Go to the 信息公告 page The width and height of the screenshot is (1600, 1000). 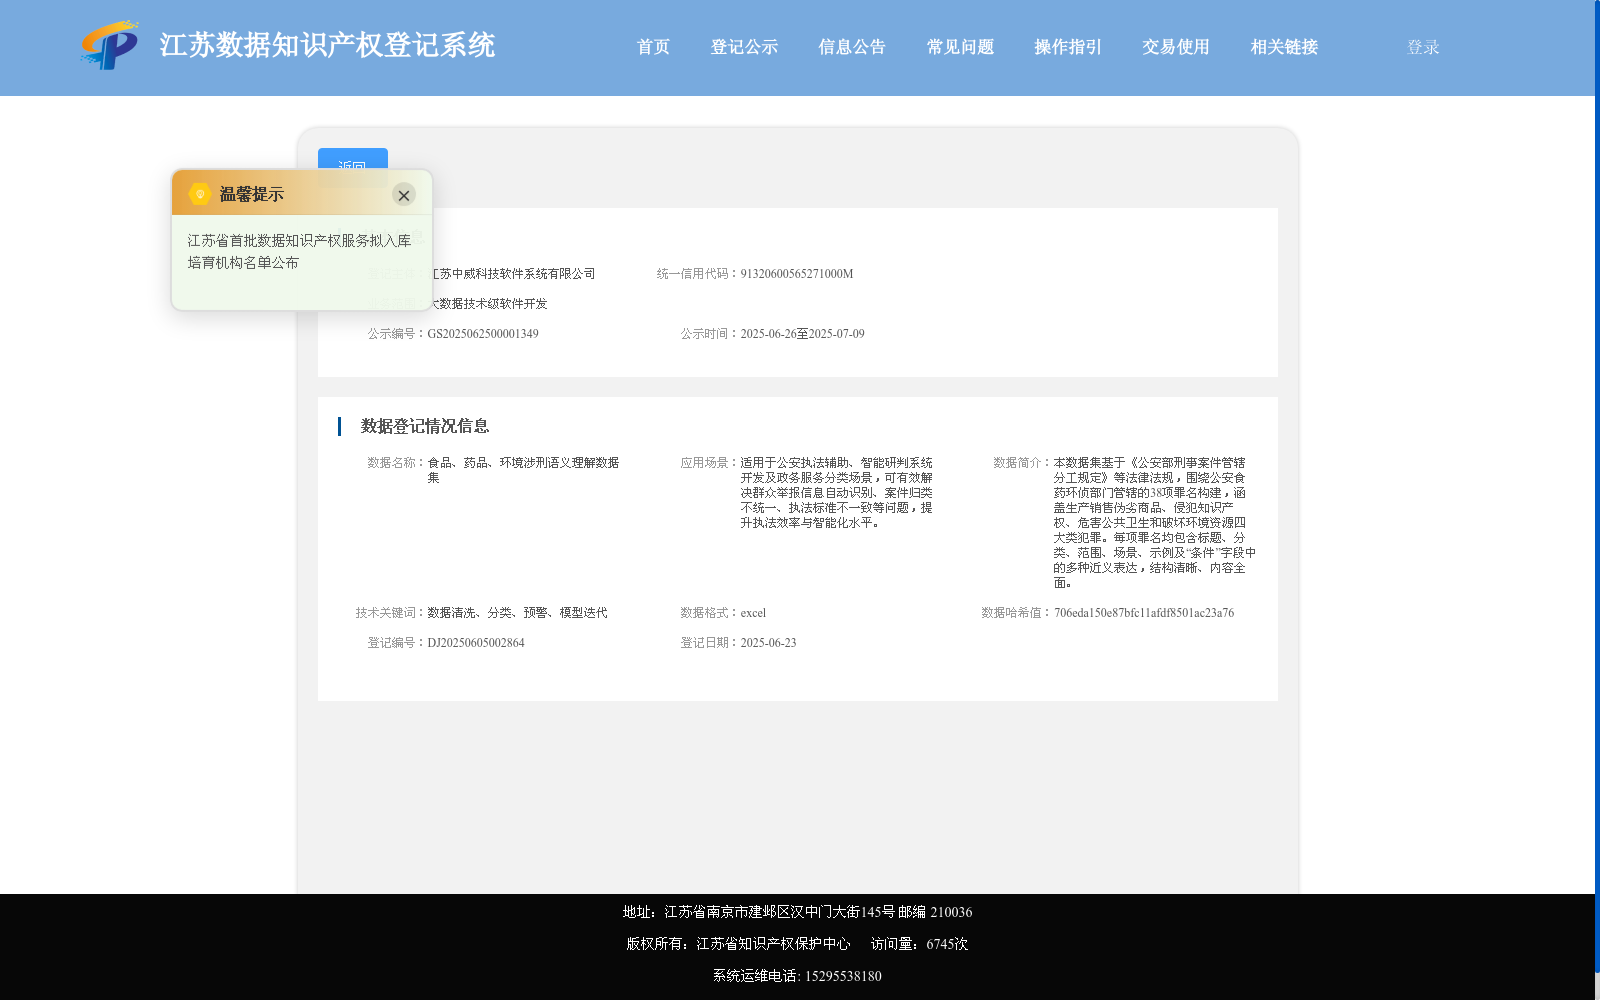pyautogui.click(x=852, y=47)
